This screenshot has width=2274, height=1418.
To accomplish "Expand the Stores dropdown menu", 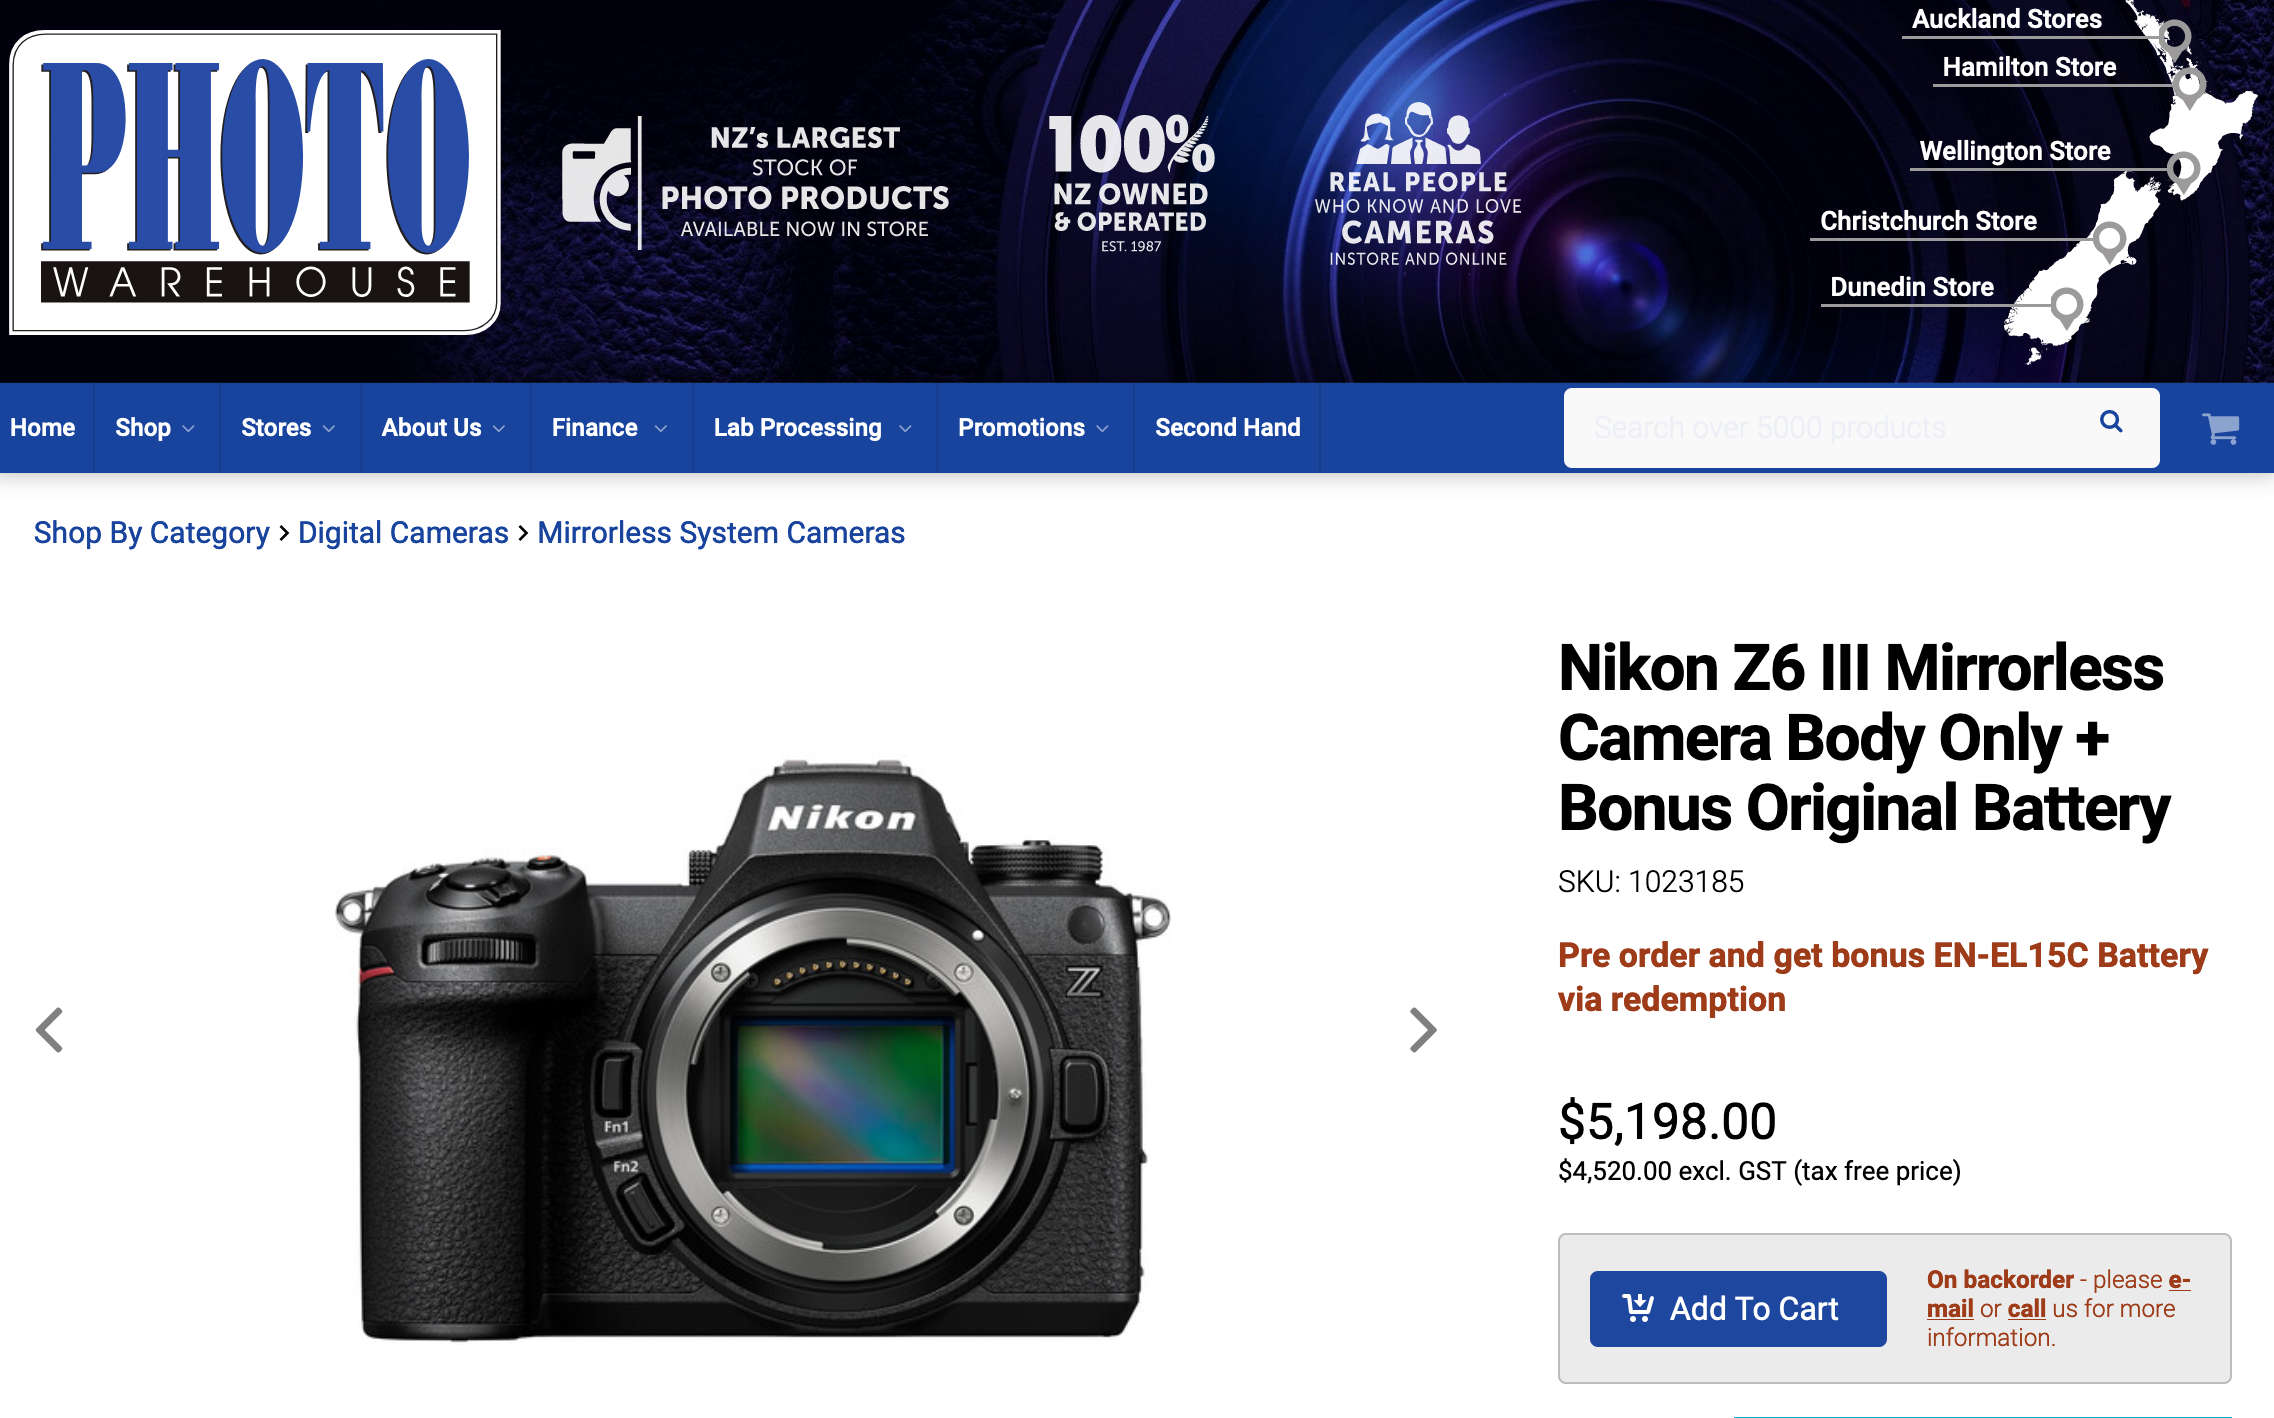I will tap(288, 428).
